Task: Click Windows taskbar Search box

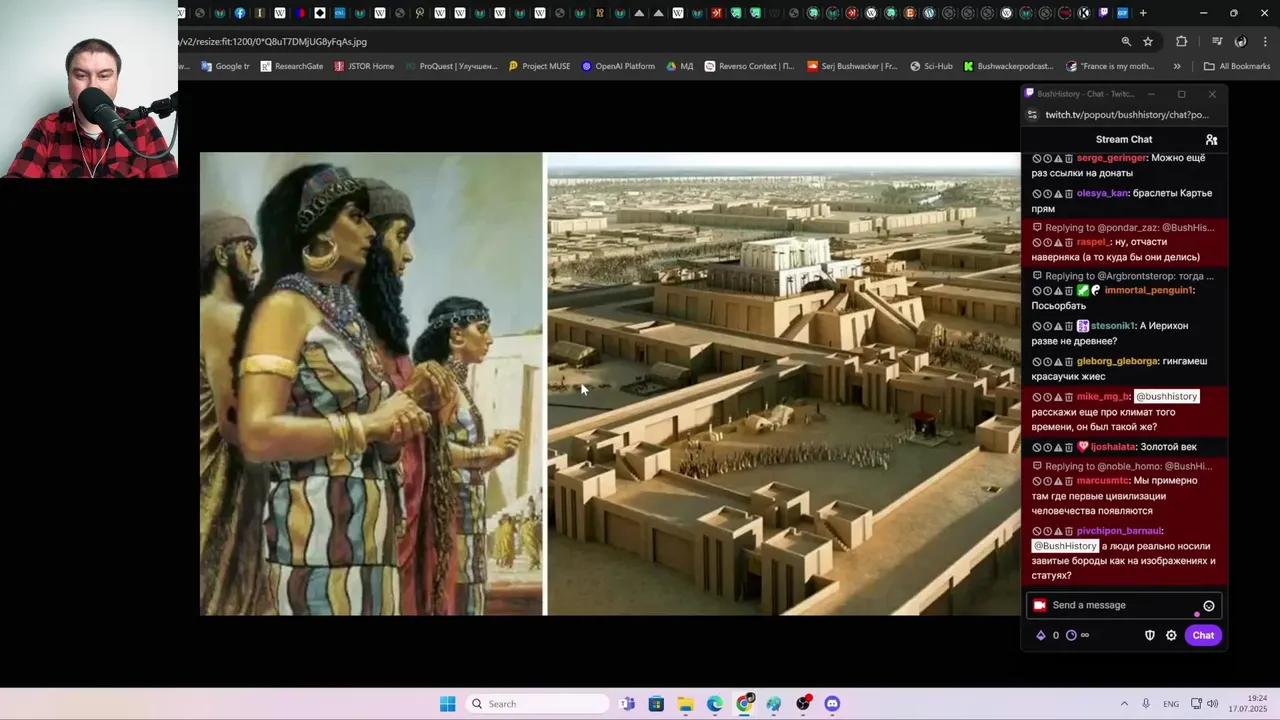Action: (538, 704)
